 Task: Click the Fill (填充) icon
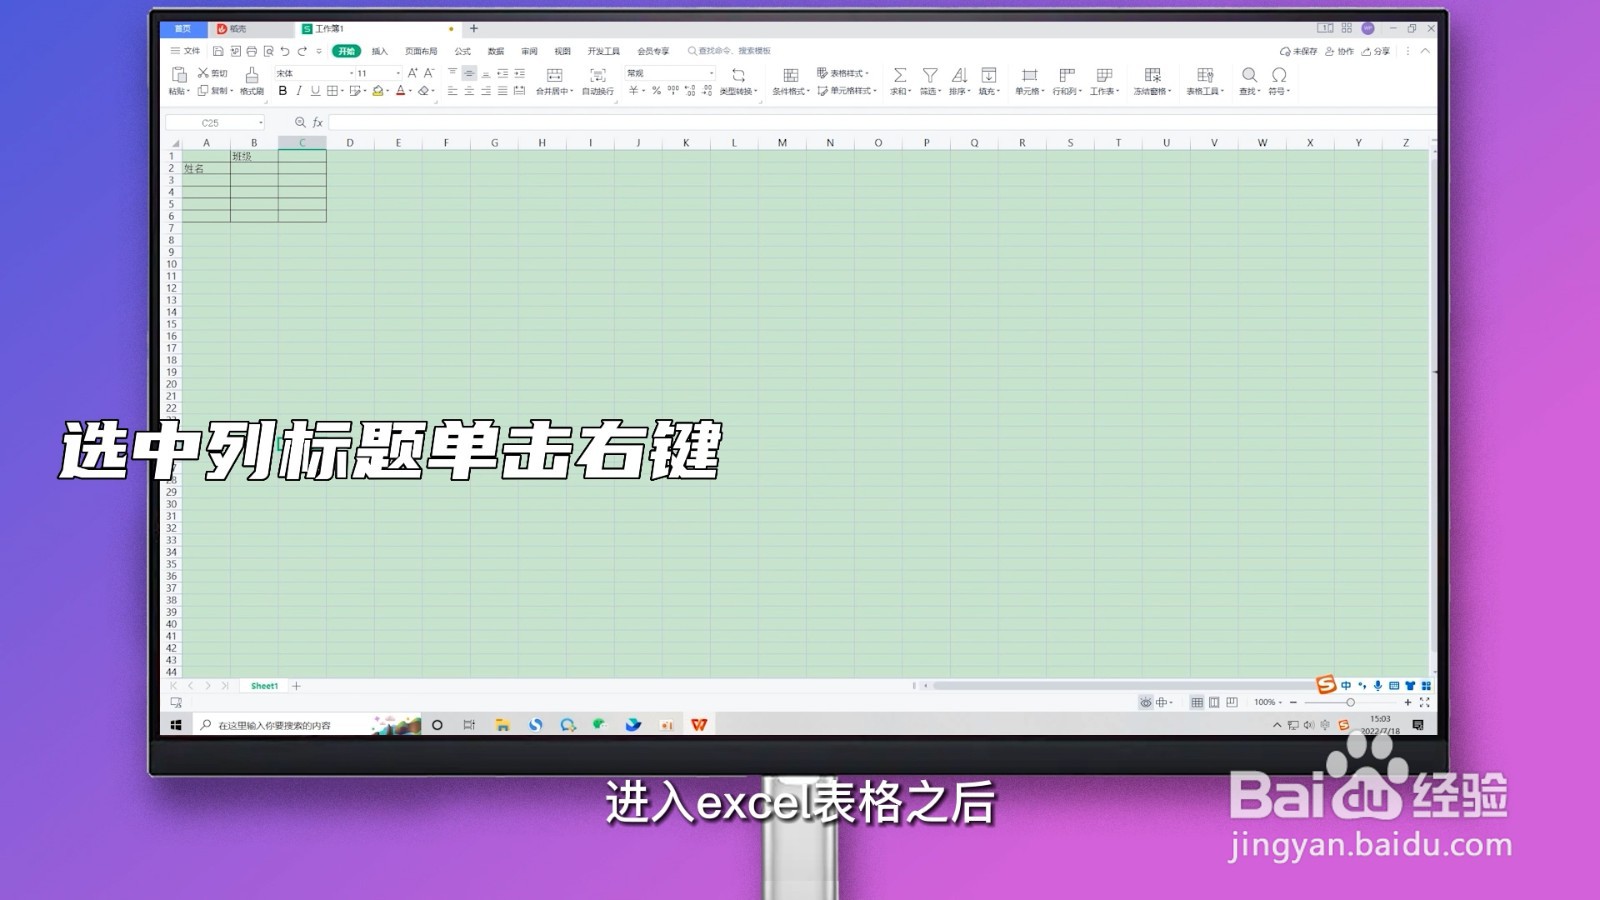click(x=988, y=75)
